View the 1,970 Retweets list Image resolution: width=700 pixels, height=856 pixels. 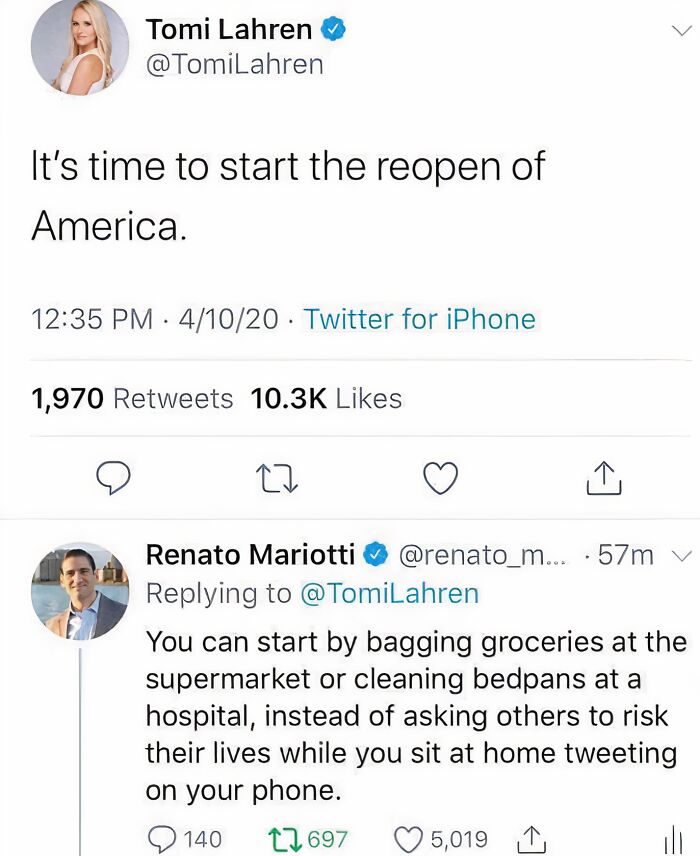132,399
